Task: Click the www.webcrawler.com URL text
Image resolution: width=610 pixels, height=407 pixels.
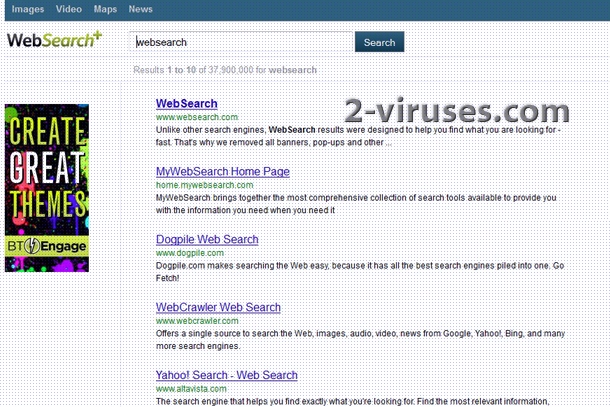Action: coord(197,321)
